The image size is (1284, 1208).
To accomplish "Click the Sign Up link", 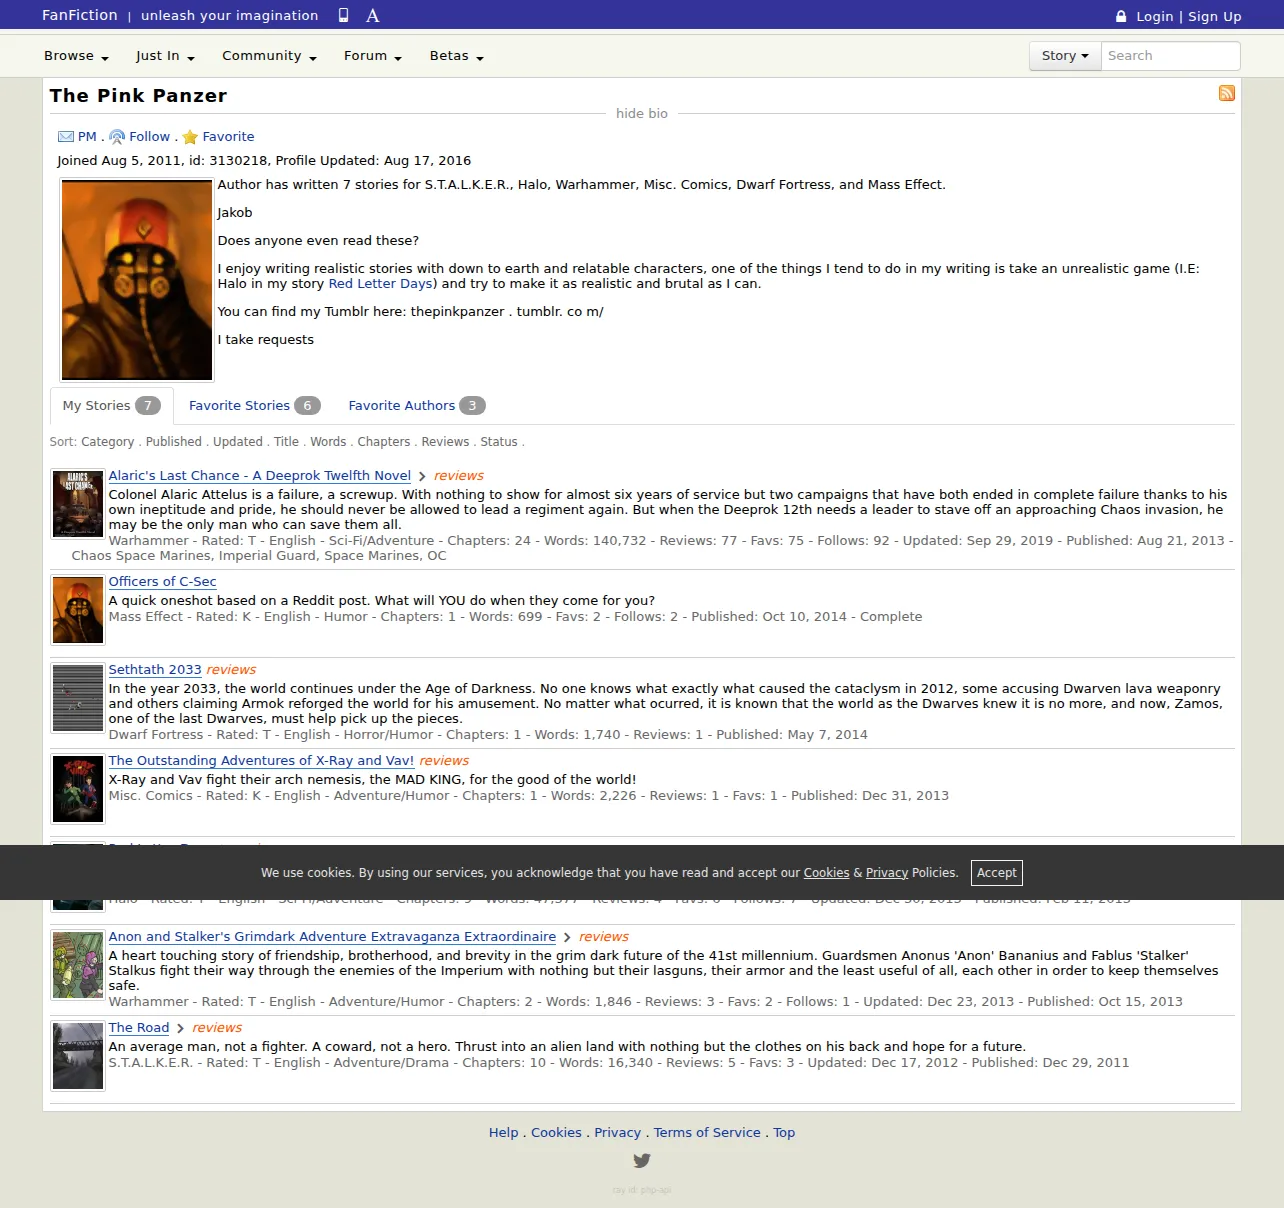I will coord(1214,16).
